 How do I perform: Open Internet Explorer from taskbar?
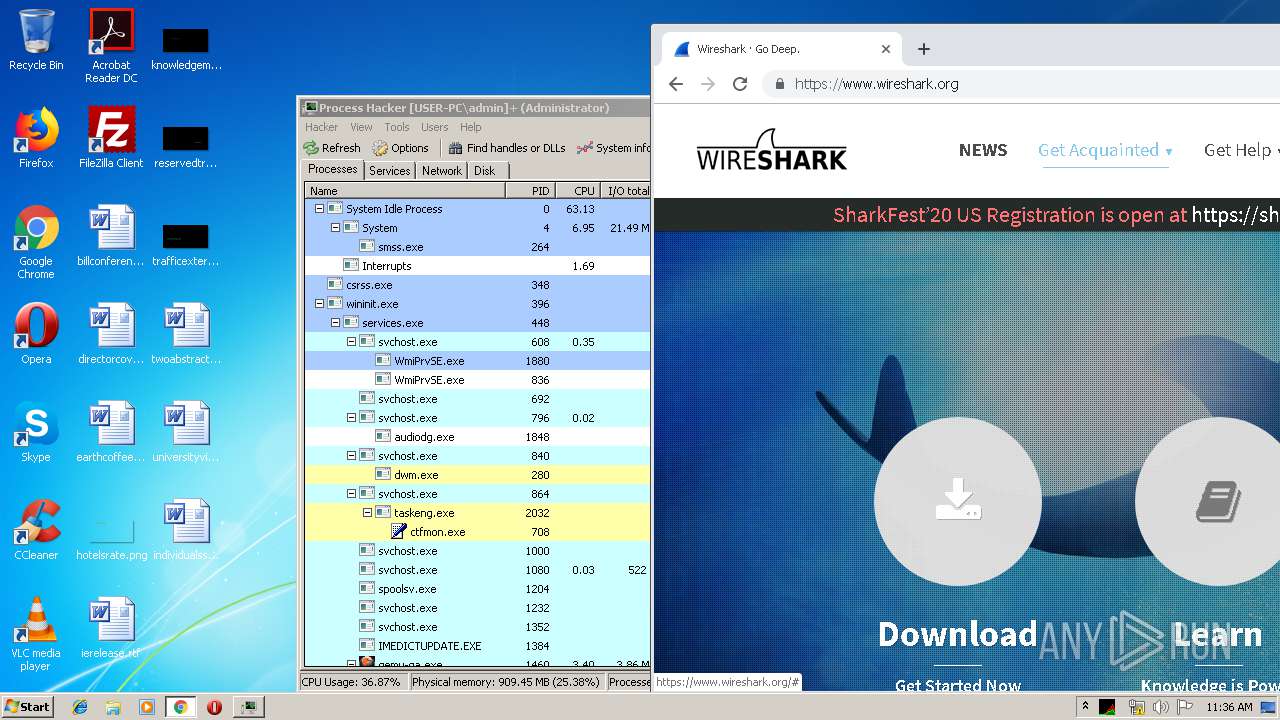(x=80, y=707)
